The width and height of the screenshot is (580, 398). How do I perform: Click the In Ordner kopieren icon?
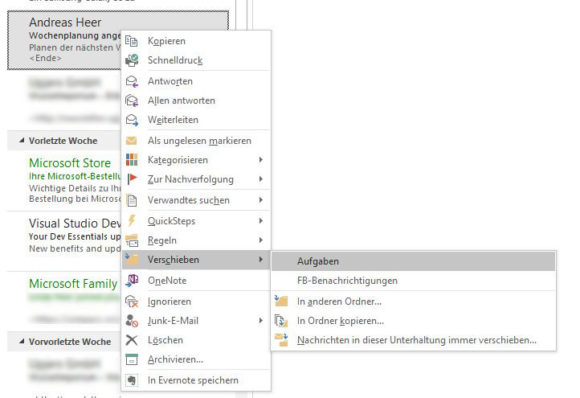click(x=281, y=320)
